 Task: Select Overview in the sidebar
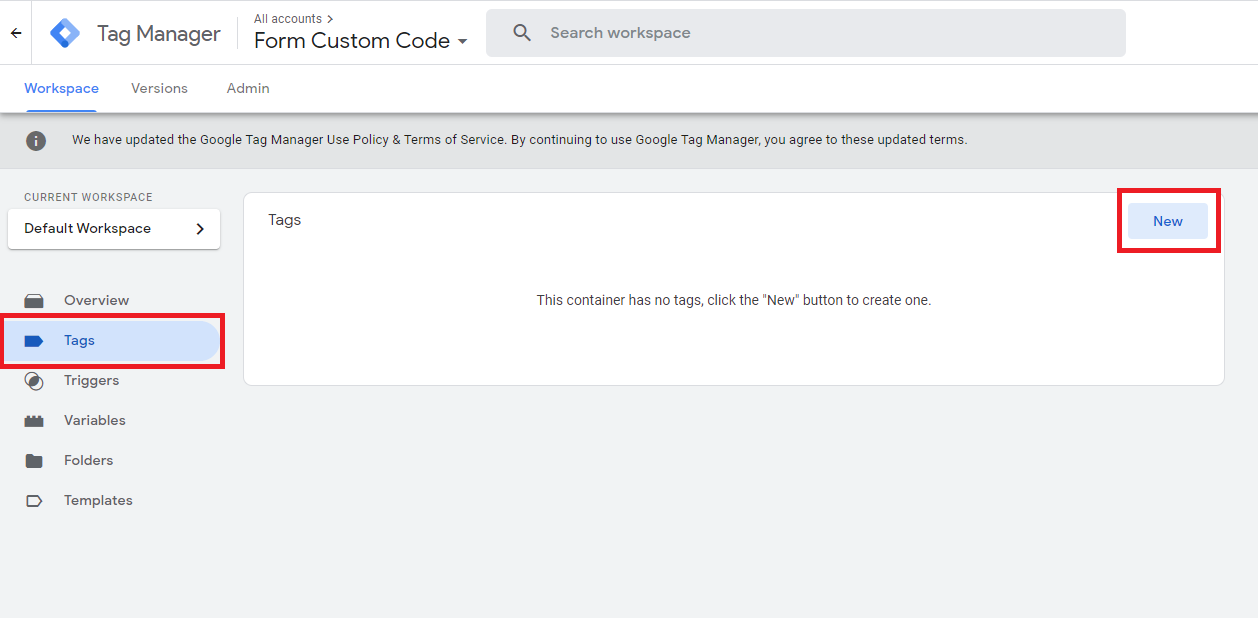(112, 300)
